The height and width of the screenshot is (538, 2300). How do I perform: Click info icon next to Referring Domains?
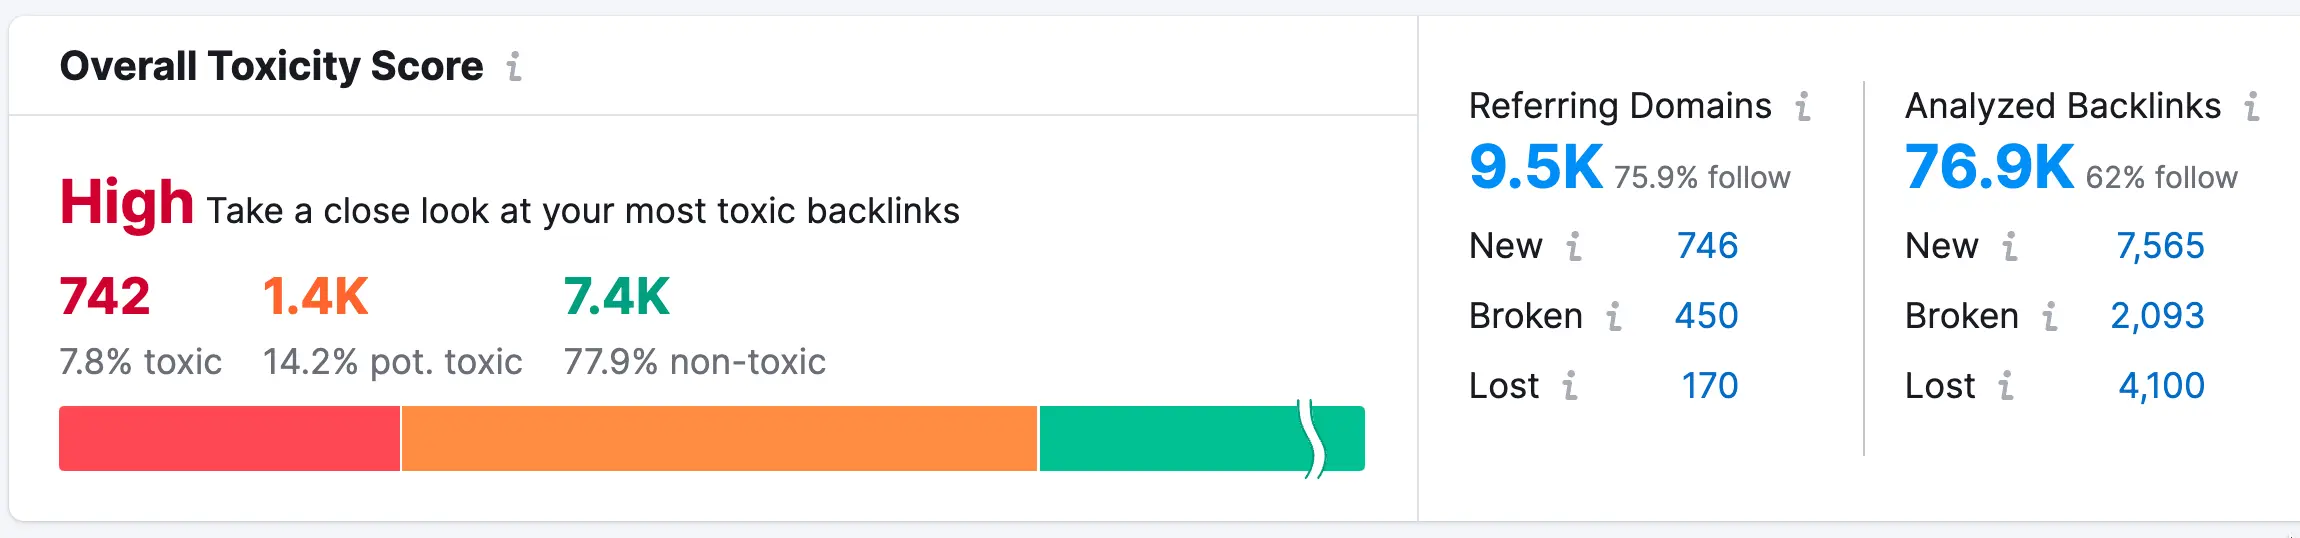(x=1803, y=106)
